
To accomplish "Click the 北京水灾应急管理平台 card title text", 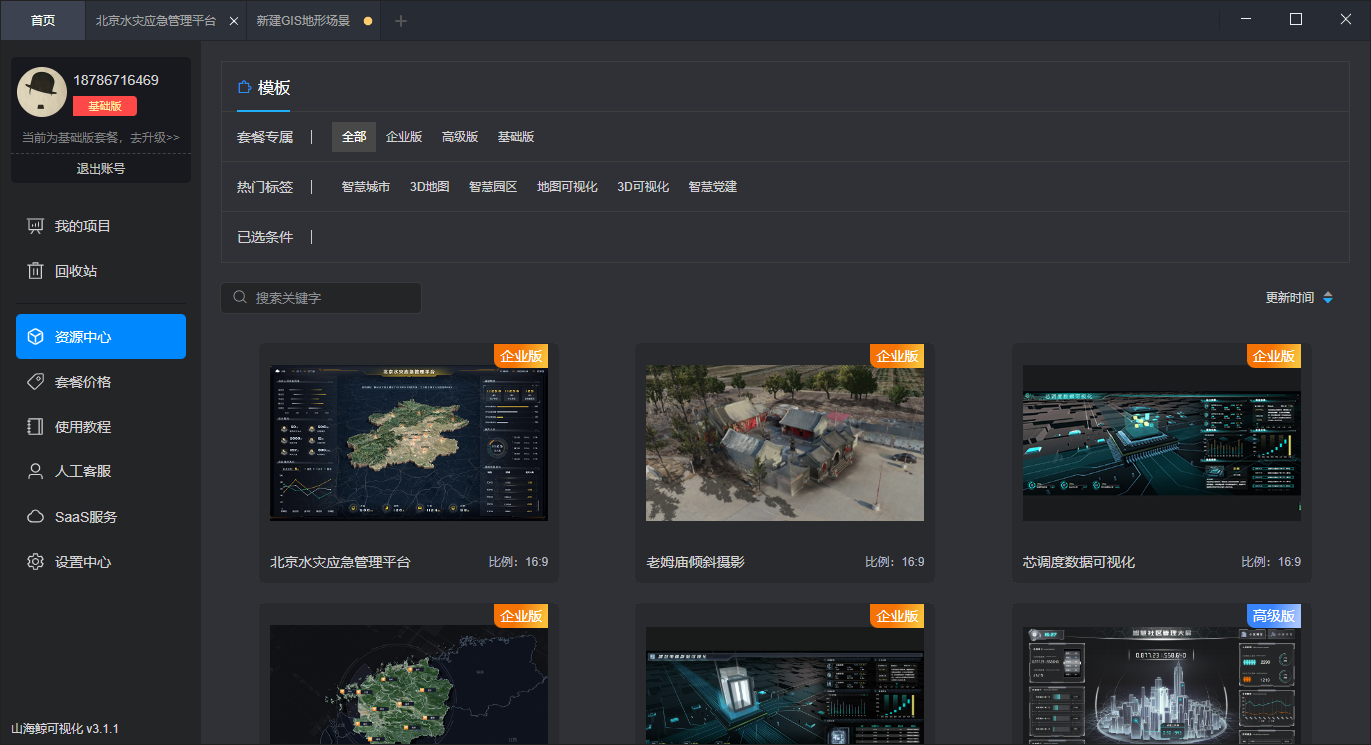I will 340,562.
